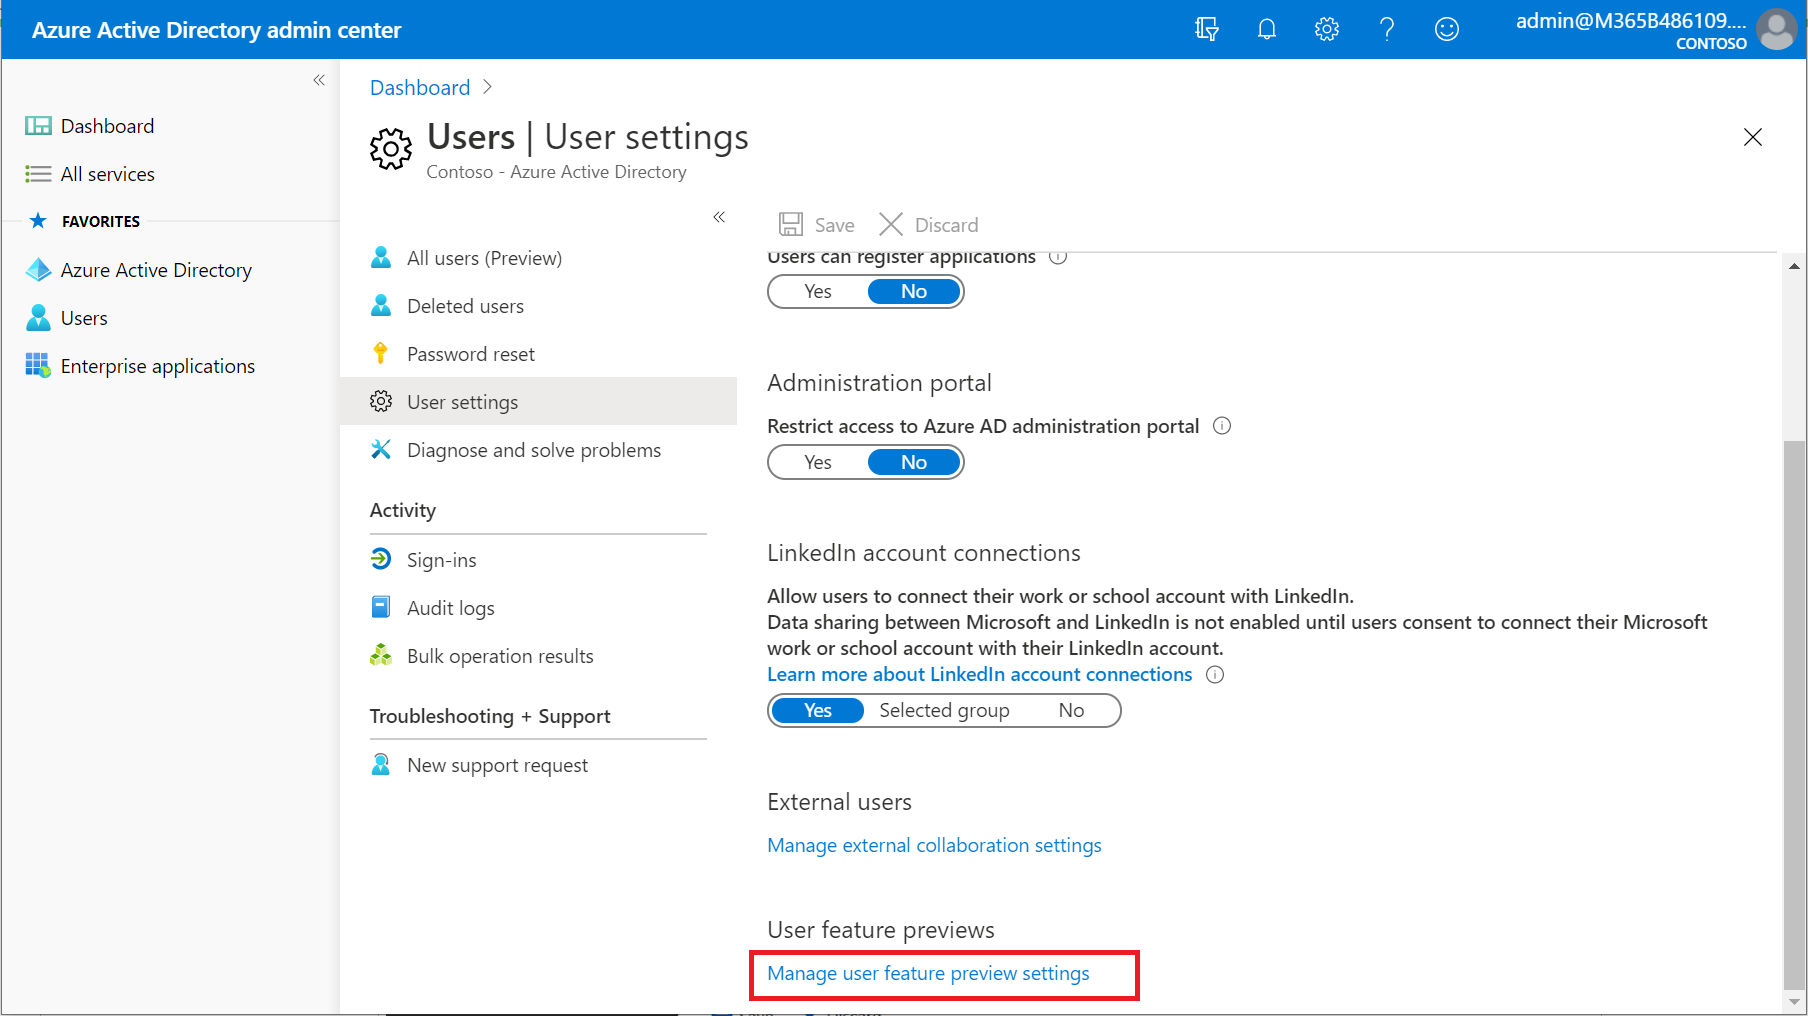Click the All users (Preview) icon
The height and width of the screenshot is (1016, 1808).
tap(381, 258)
